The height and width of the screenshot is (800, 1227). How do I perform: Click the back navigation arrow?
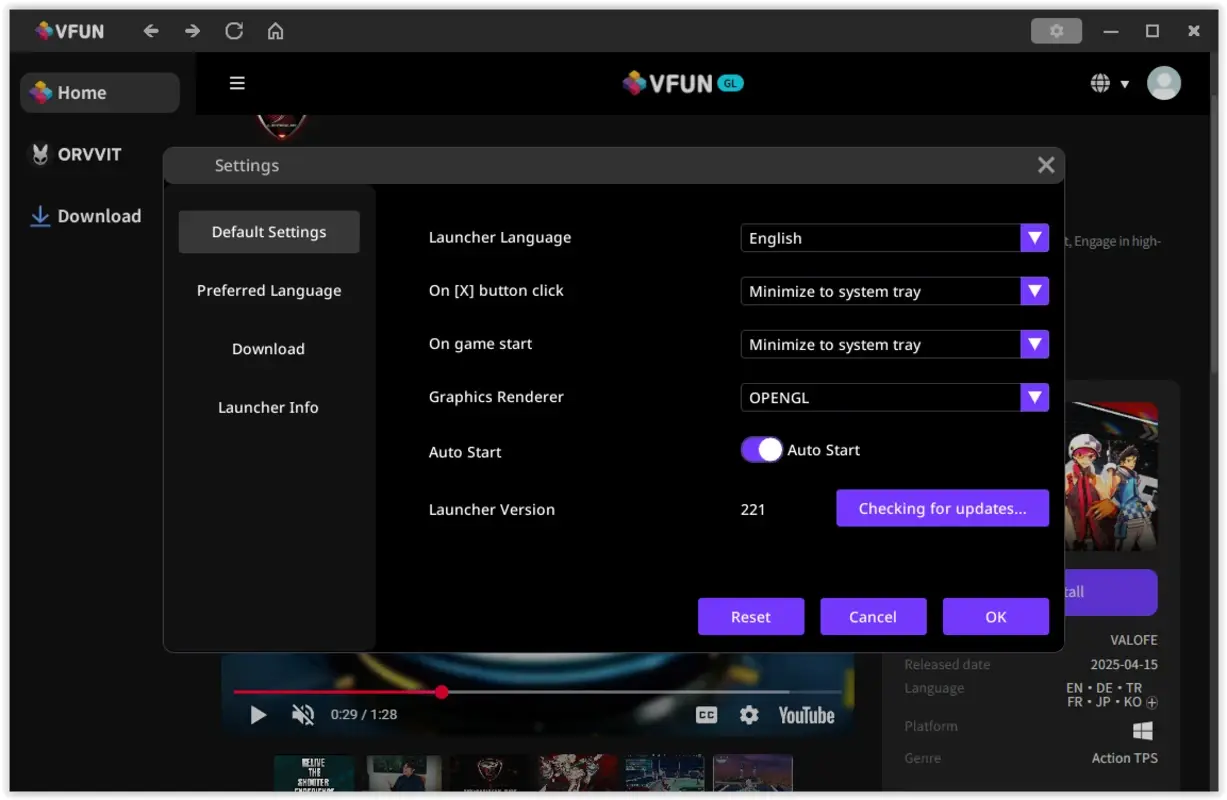150,31
